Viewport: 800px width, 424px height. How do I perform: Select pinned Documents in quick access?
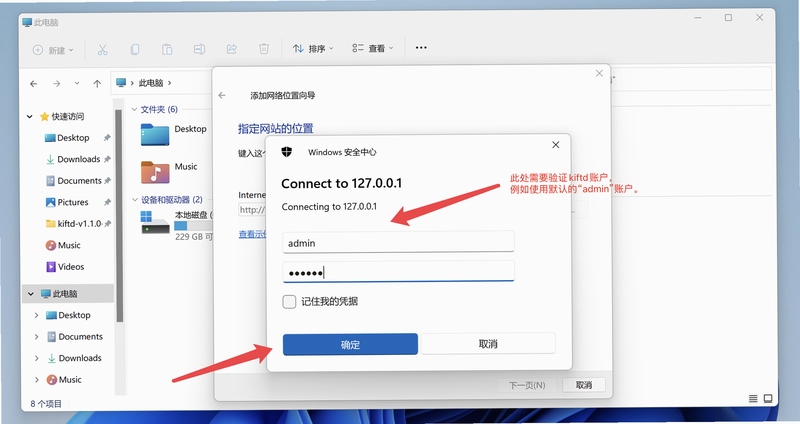tap(73, 181)
